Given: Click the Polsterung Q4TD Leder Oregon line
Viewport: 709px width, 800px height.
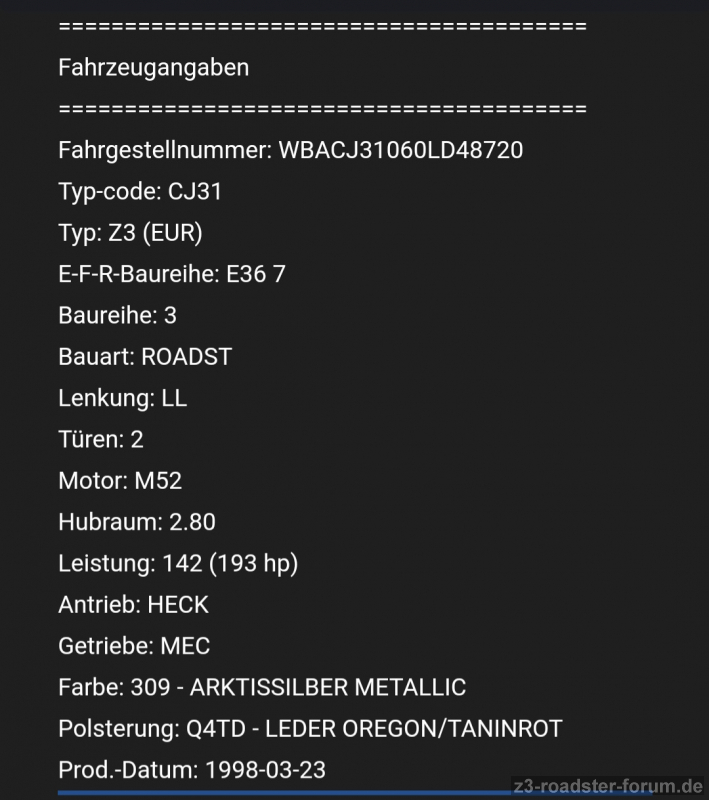Looking at the screenshot, I should tap(310, 729).
